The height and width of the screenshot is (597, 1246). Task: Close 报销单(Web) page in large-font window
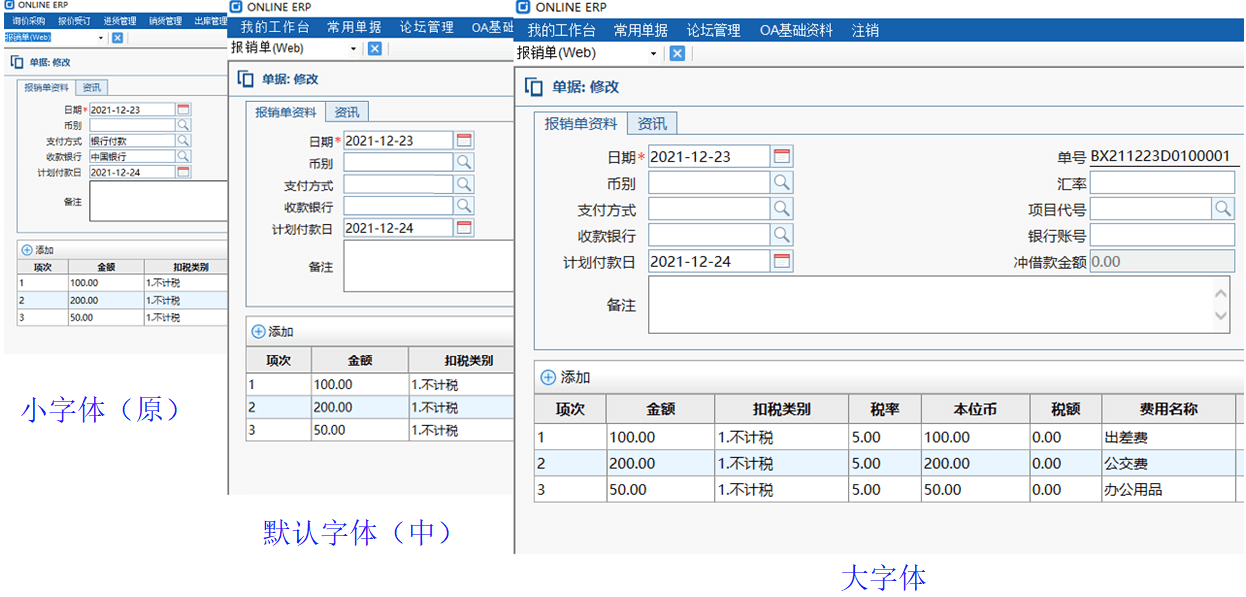coord(677,53)
